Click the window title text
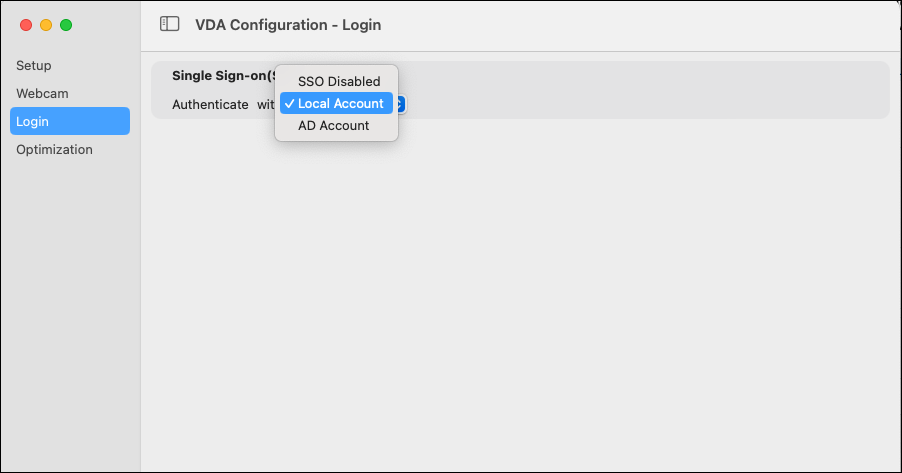The width and height of the screenshot is (902, 473). [x=288, y=24]
